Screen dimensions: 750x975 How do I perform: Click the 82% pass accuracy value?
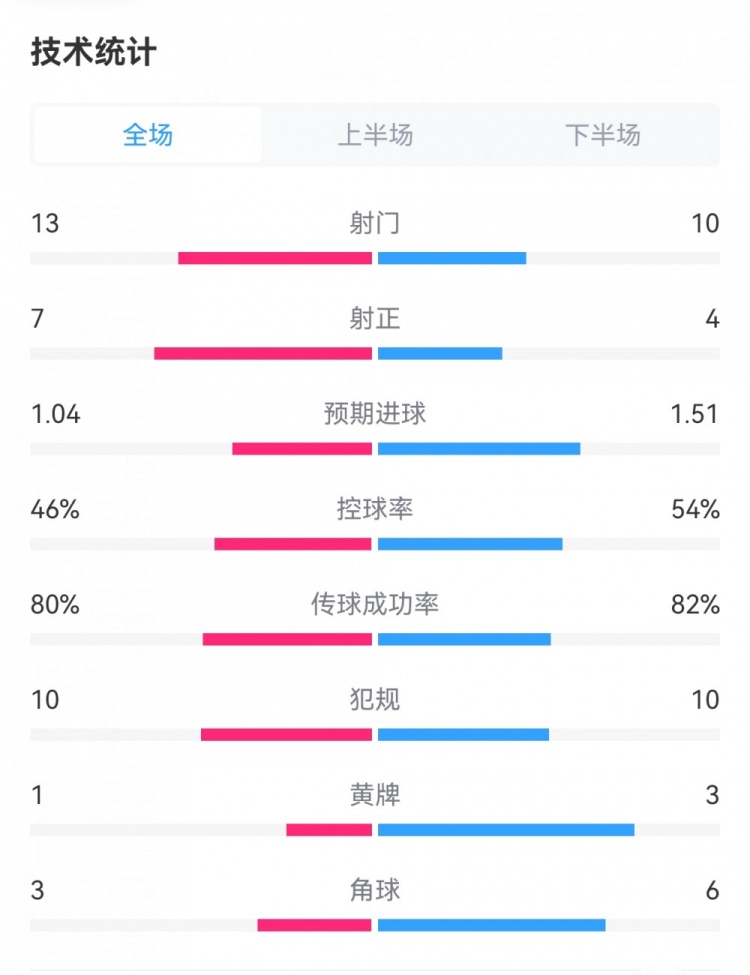pyautogui.click(x=696, y=604)
